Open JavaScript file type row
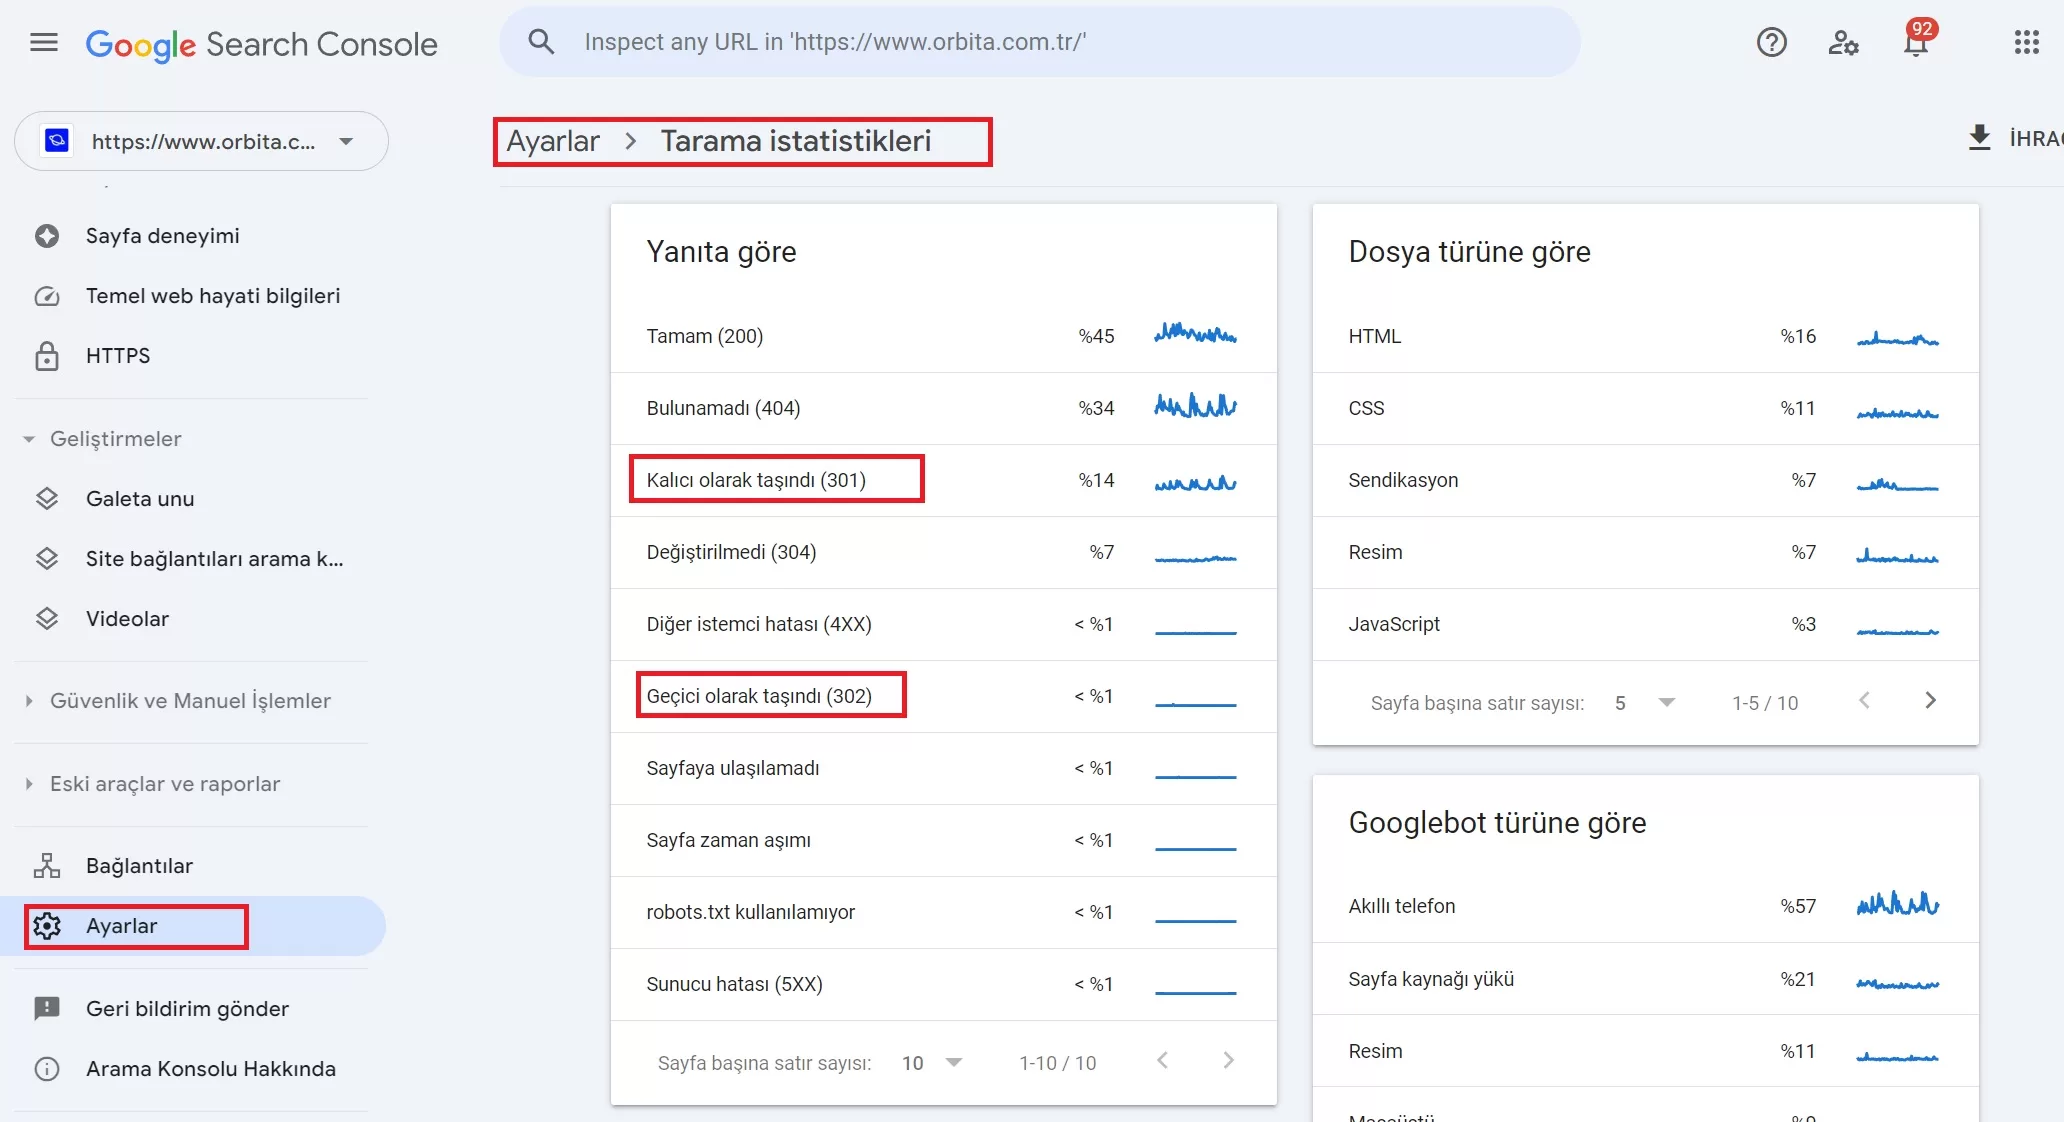 (1645, 624)
